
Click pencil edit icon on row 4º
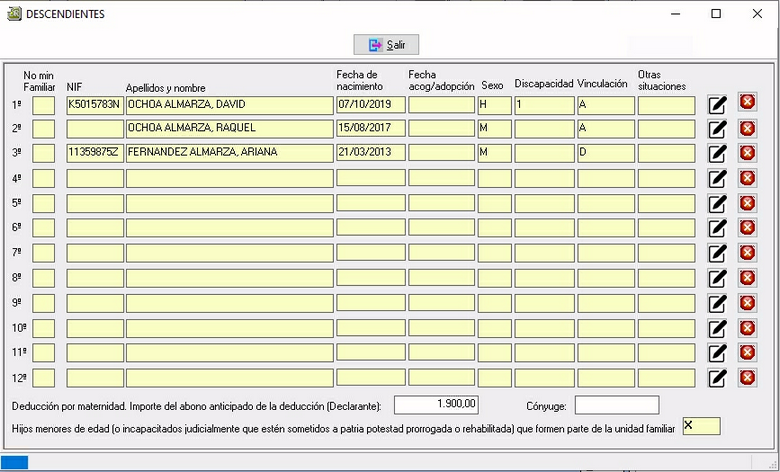717,179
